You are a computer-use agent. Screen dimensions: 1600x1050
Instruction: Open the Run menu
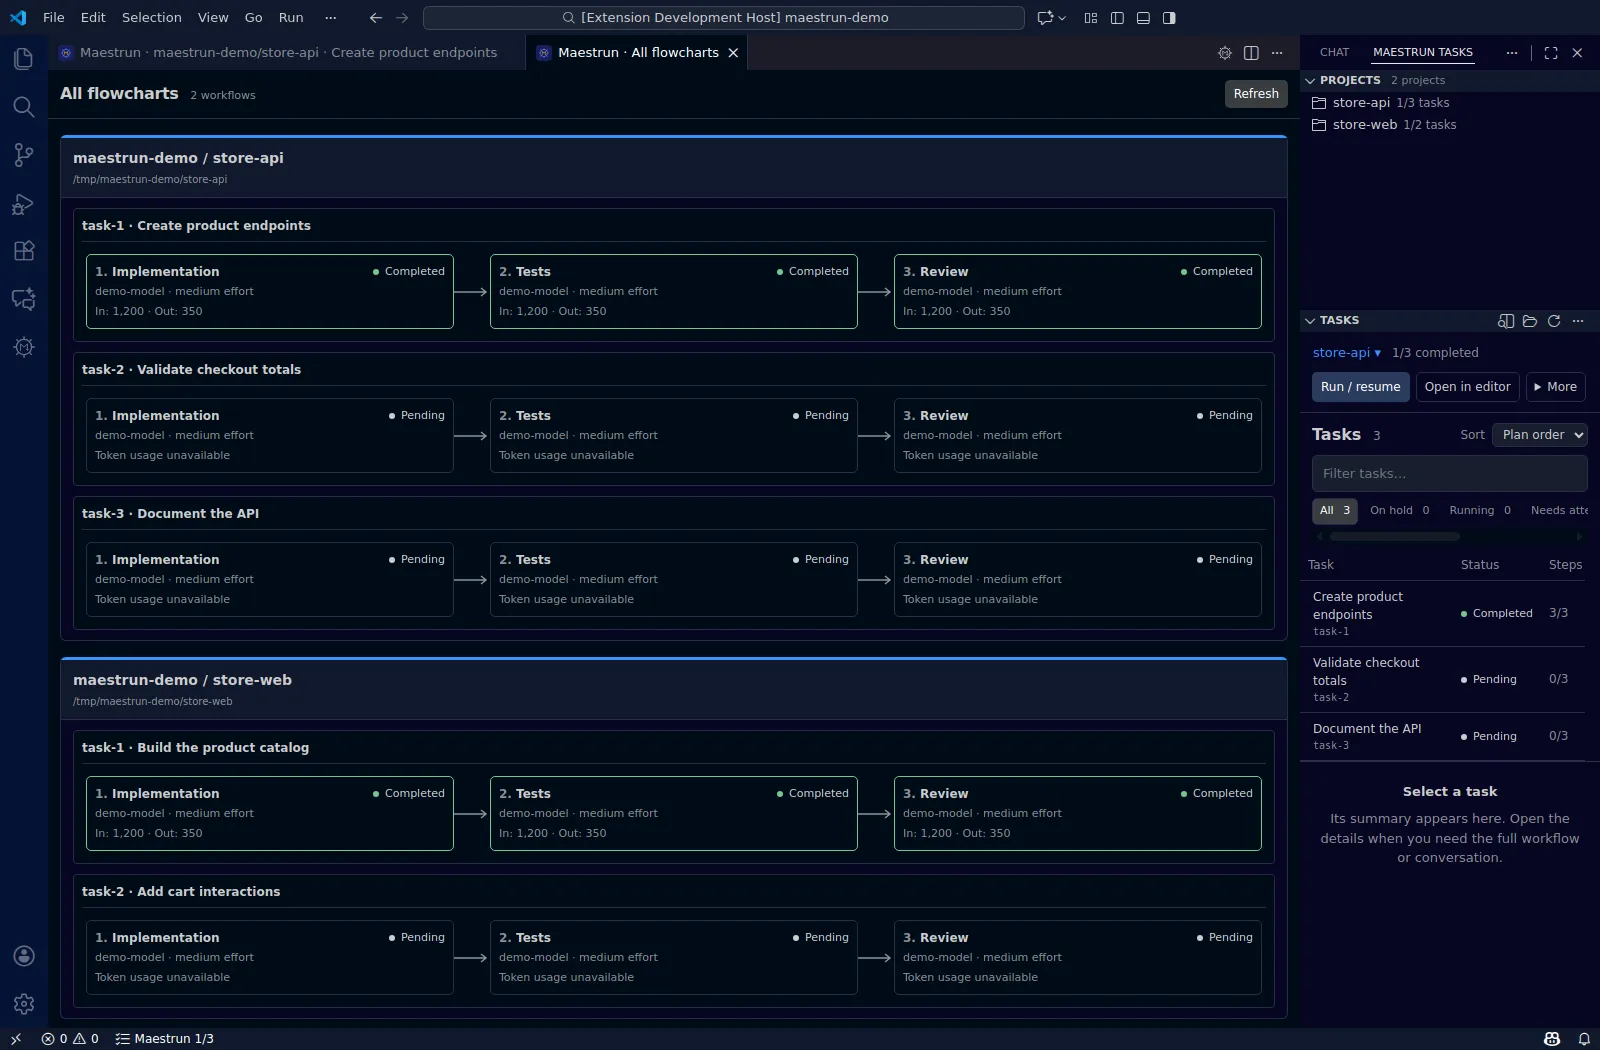click(291, 18)
